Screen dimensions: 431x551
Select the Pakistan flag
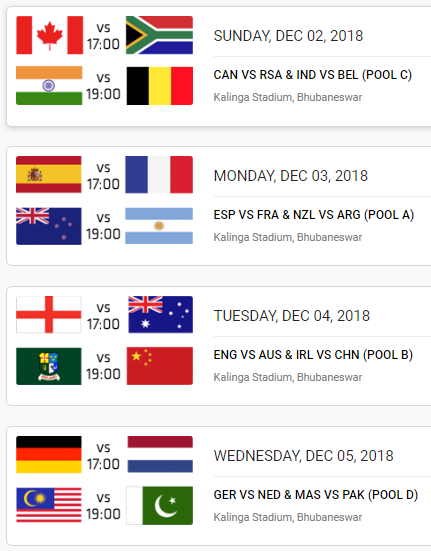159,505
